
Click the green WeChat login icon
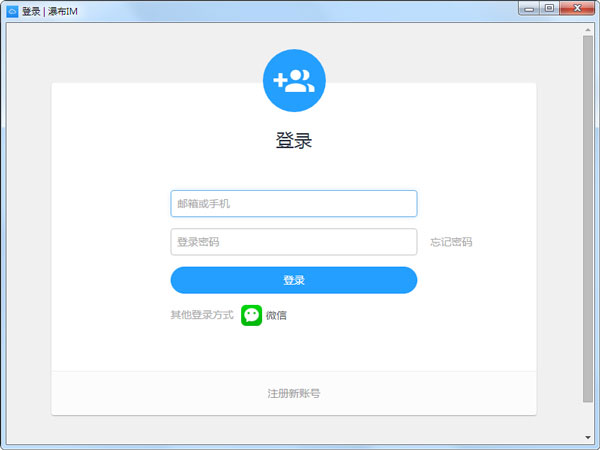coord(252,315)
